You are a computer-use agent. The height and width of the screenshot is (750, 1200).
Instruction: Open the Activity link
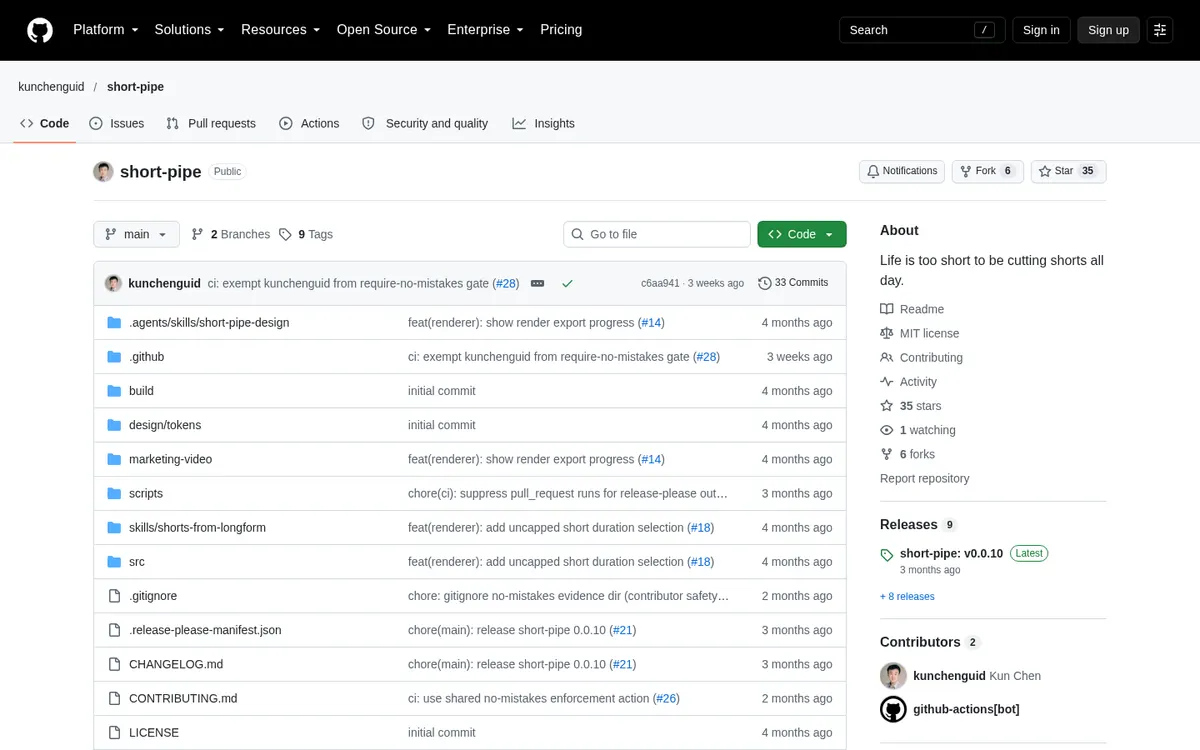908,381
